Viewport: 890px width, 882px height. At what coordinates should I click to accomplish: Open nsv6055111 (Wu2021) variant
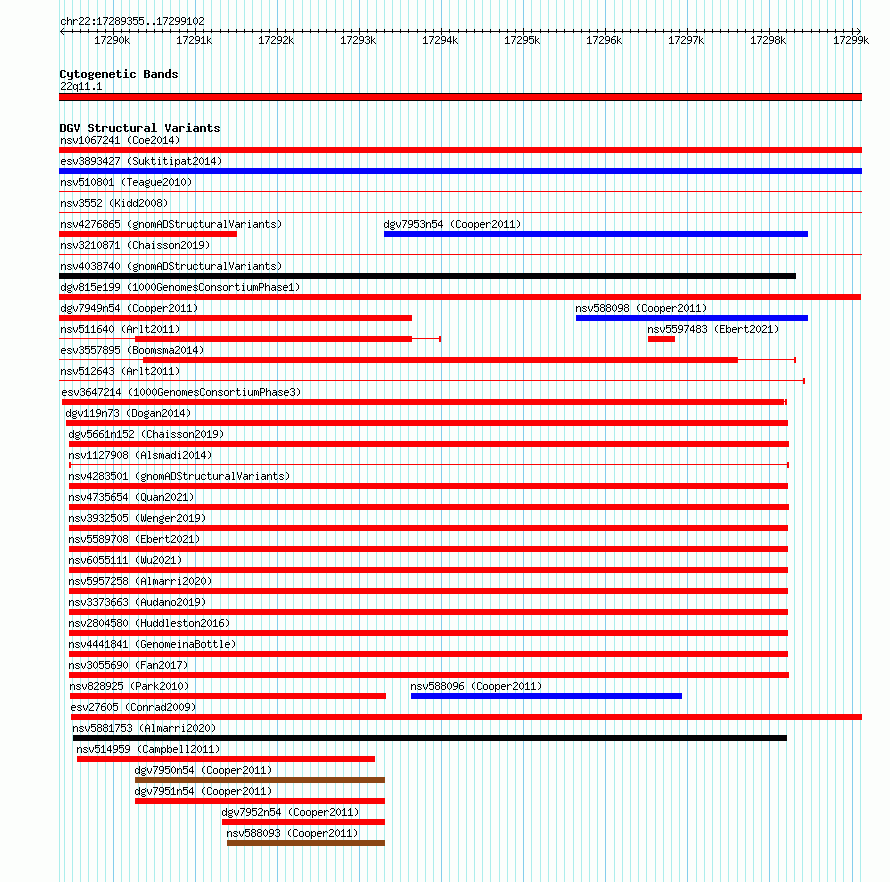[125, 560]
